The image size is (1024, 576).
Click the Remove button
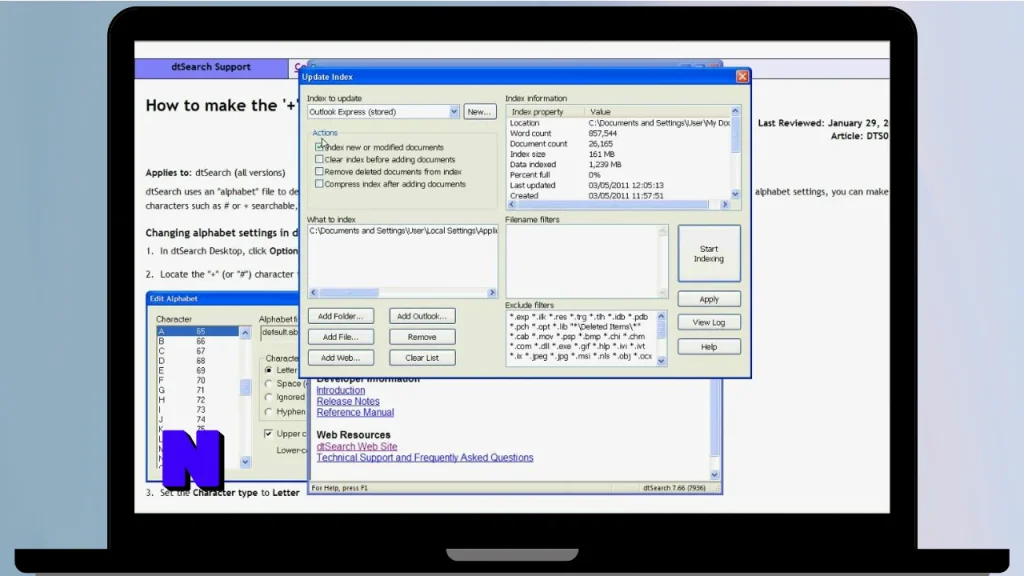click(x=422, y=337)
